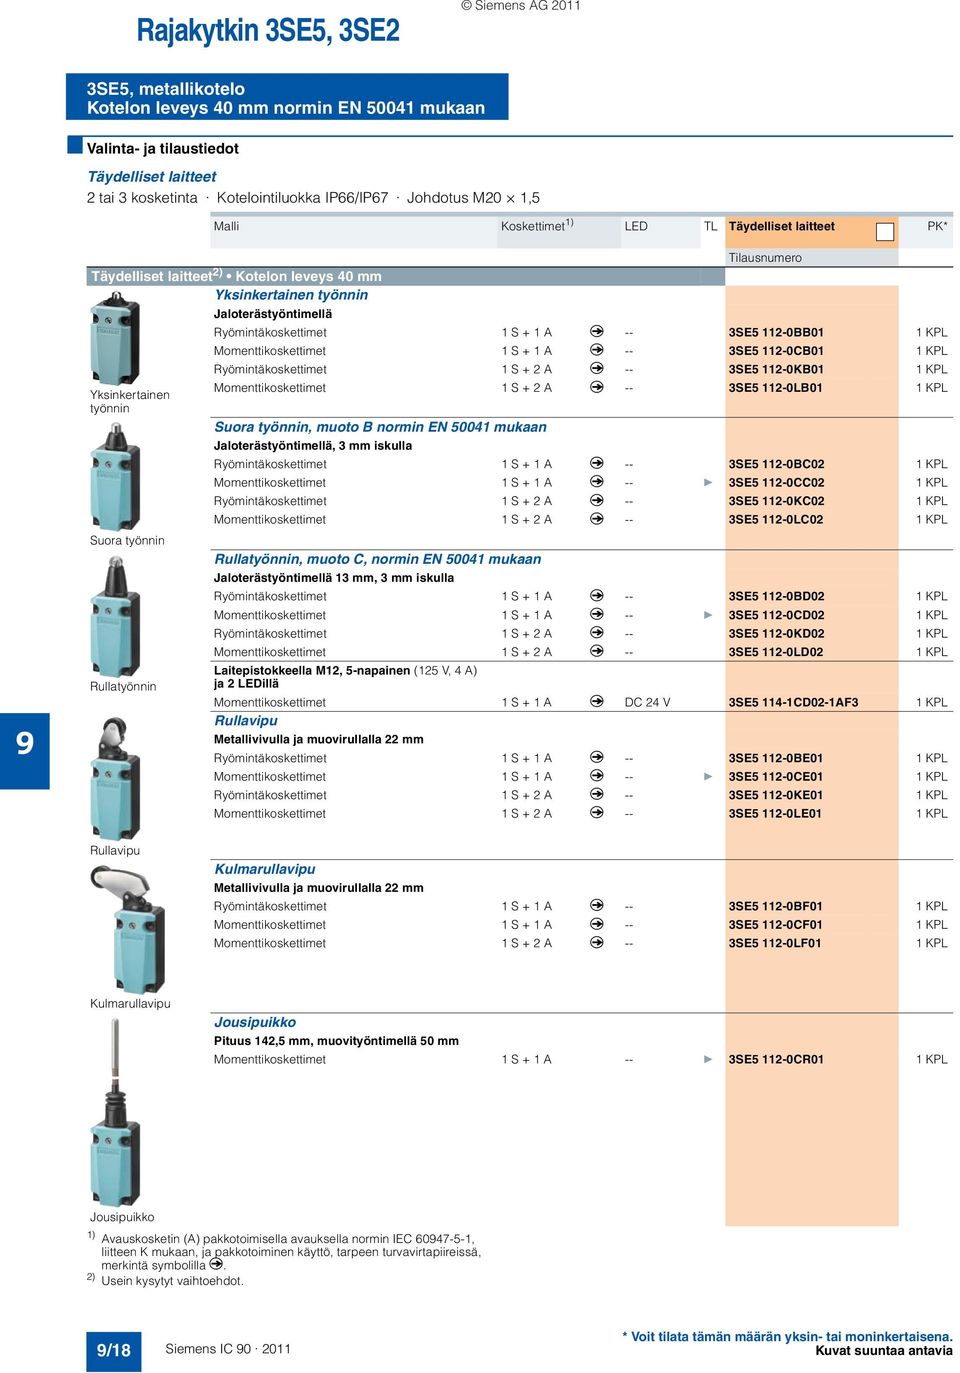Click the Kulmarullavipu switch image
Screen dimensions: 960x1373
click(127, 929)
